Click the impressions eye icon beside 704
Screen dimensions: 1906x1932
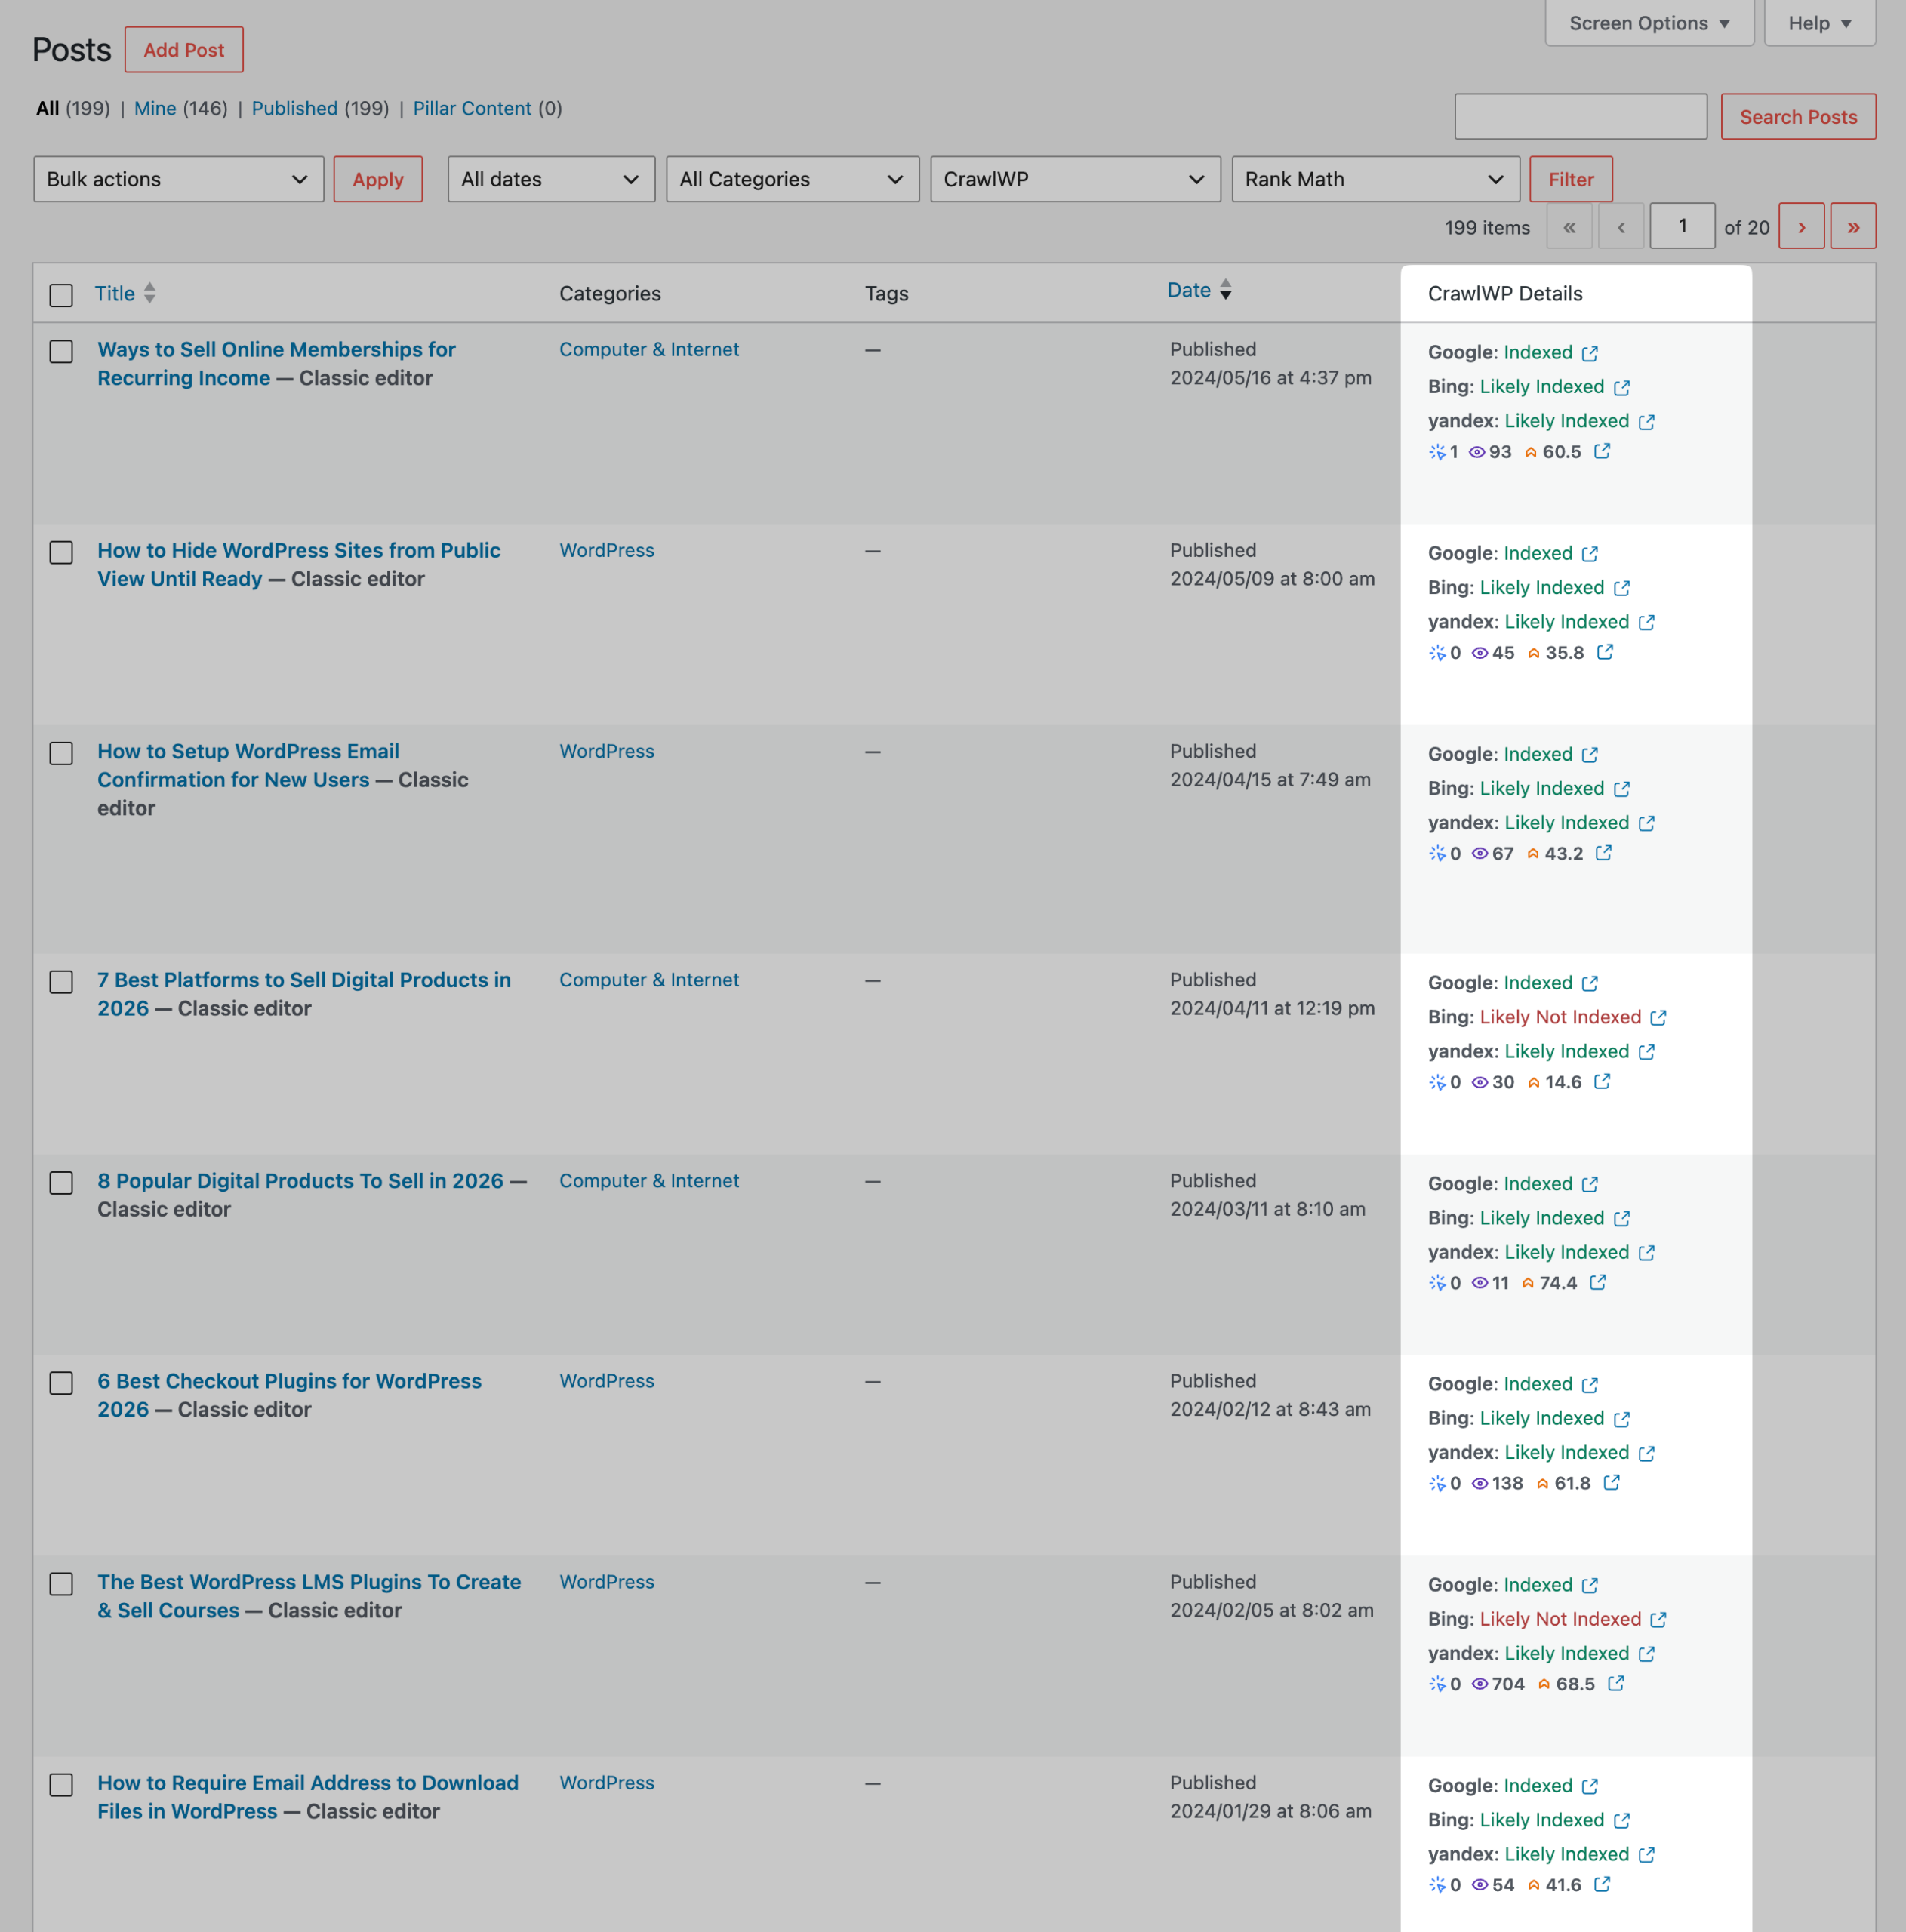[x=1480, y=1685]
